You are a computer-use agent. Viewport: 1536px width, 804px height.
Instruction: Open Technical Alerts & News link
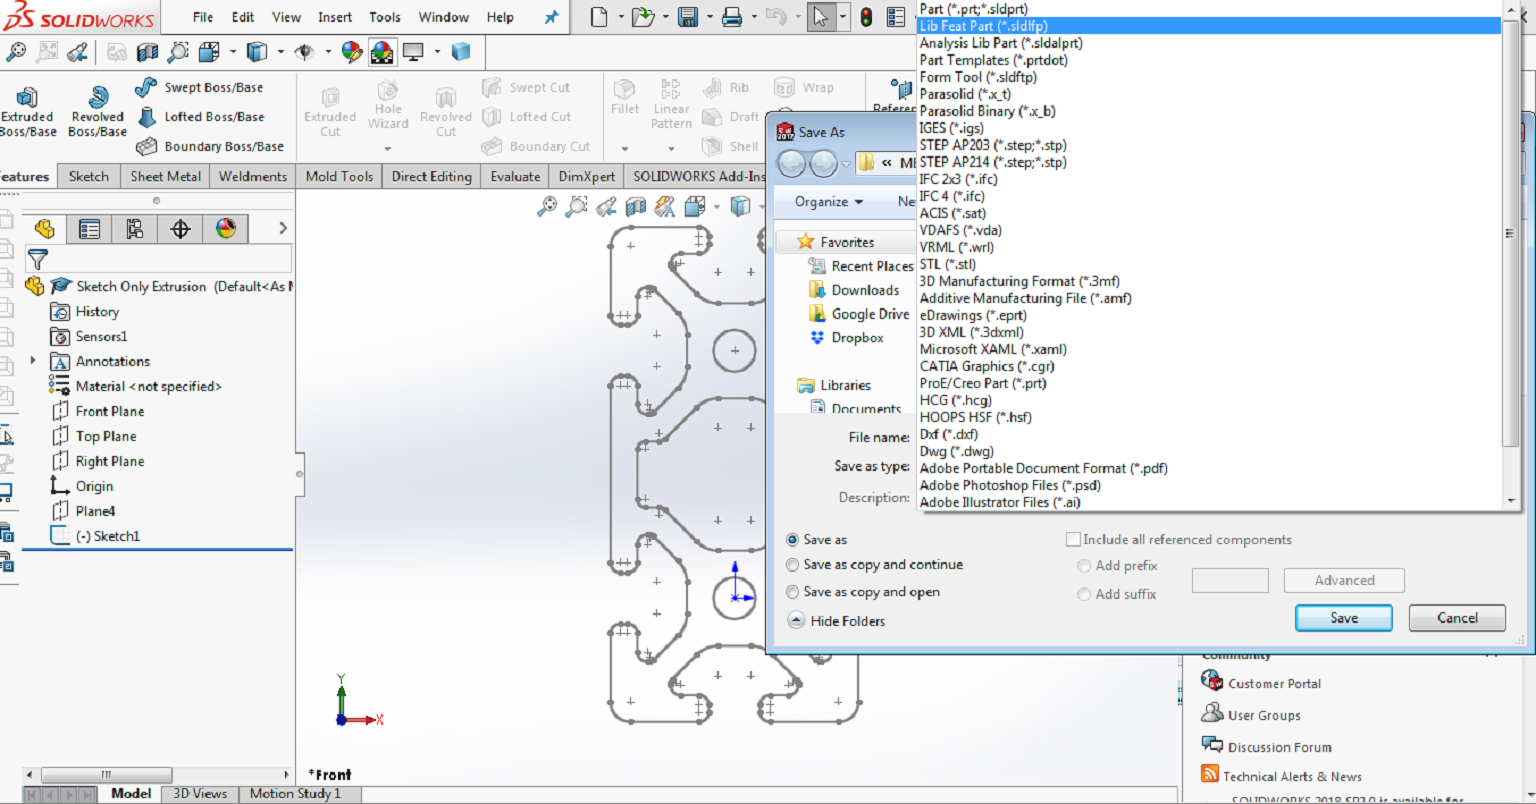(1291, 776)
